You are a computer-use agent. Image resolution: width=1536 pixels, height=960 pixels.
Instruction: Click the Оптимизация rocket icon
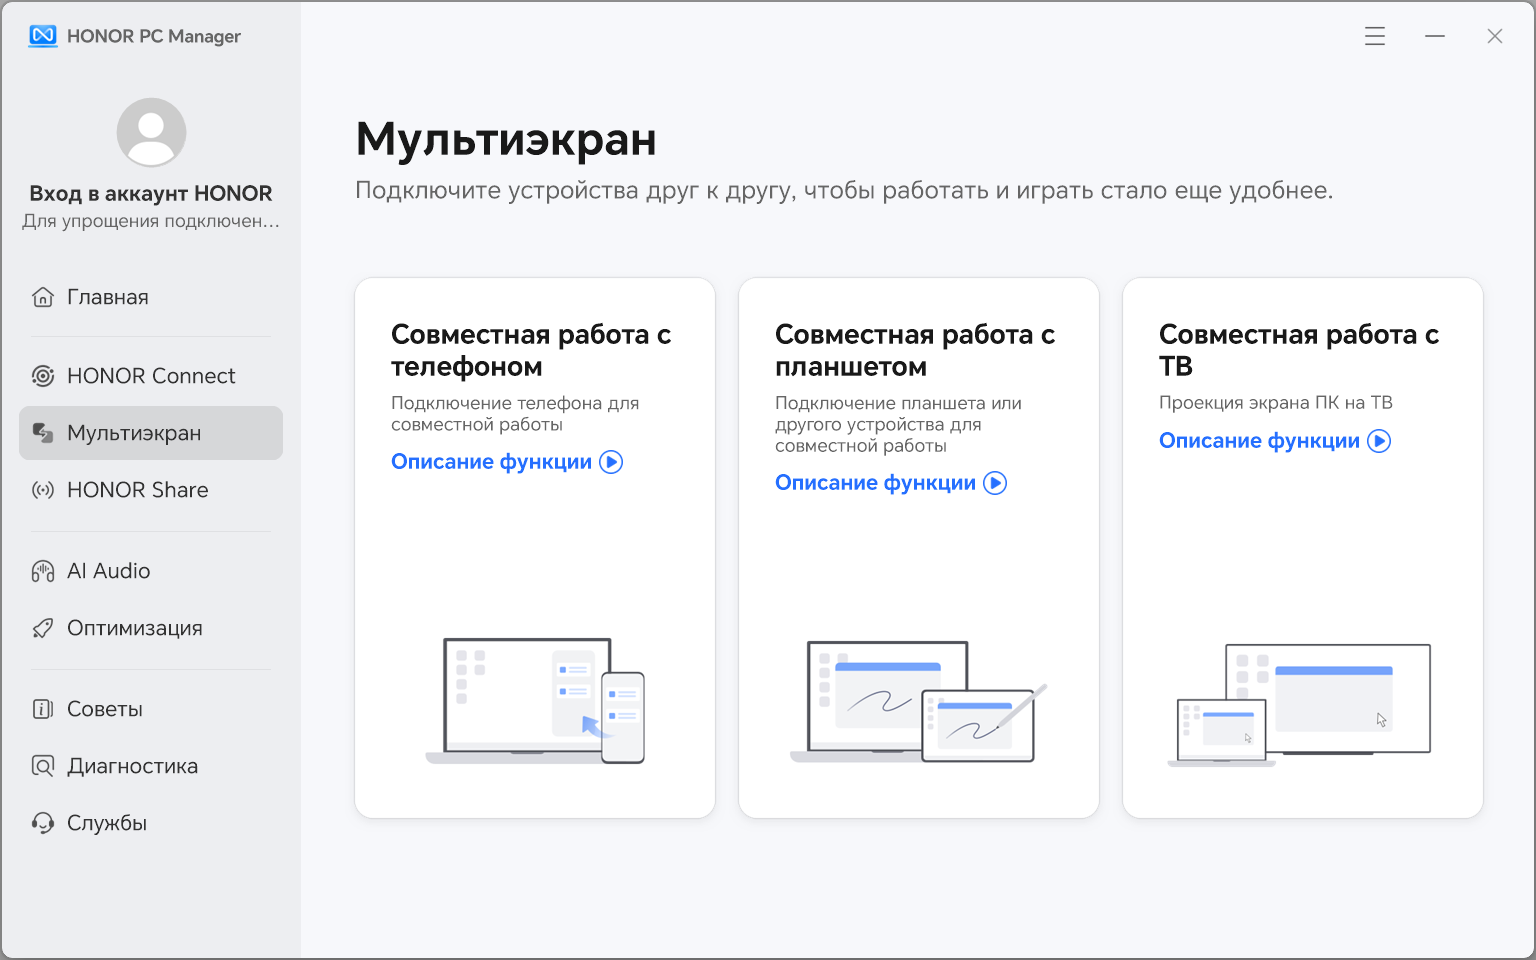coord(43,628)
